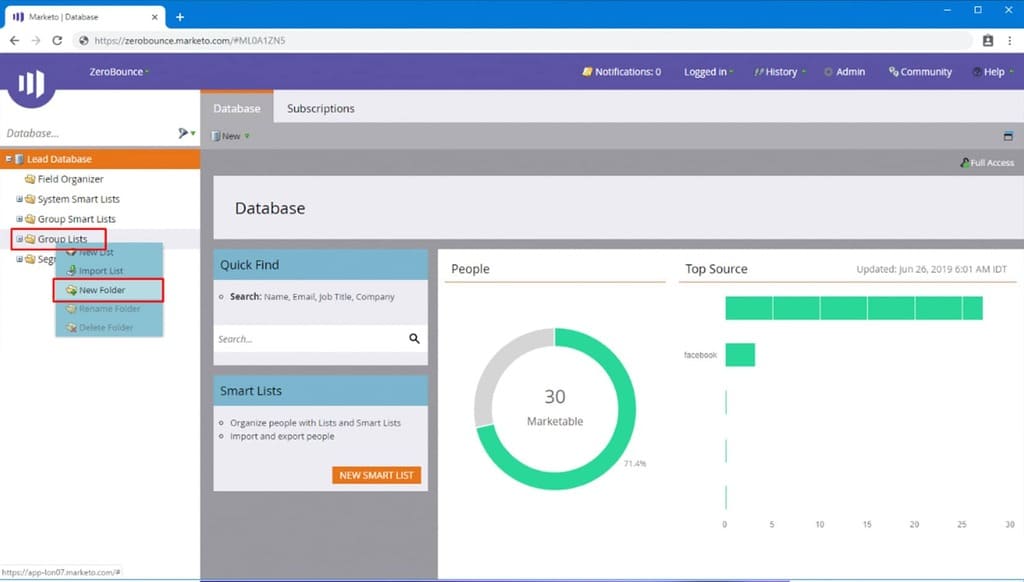Click the Field Organizer folder icon

[x=29, y=179]
